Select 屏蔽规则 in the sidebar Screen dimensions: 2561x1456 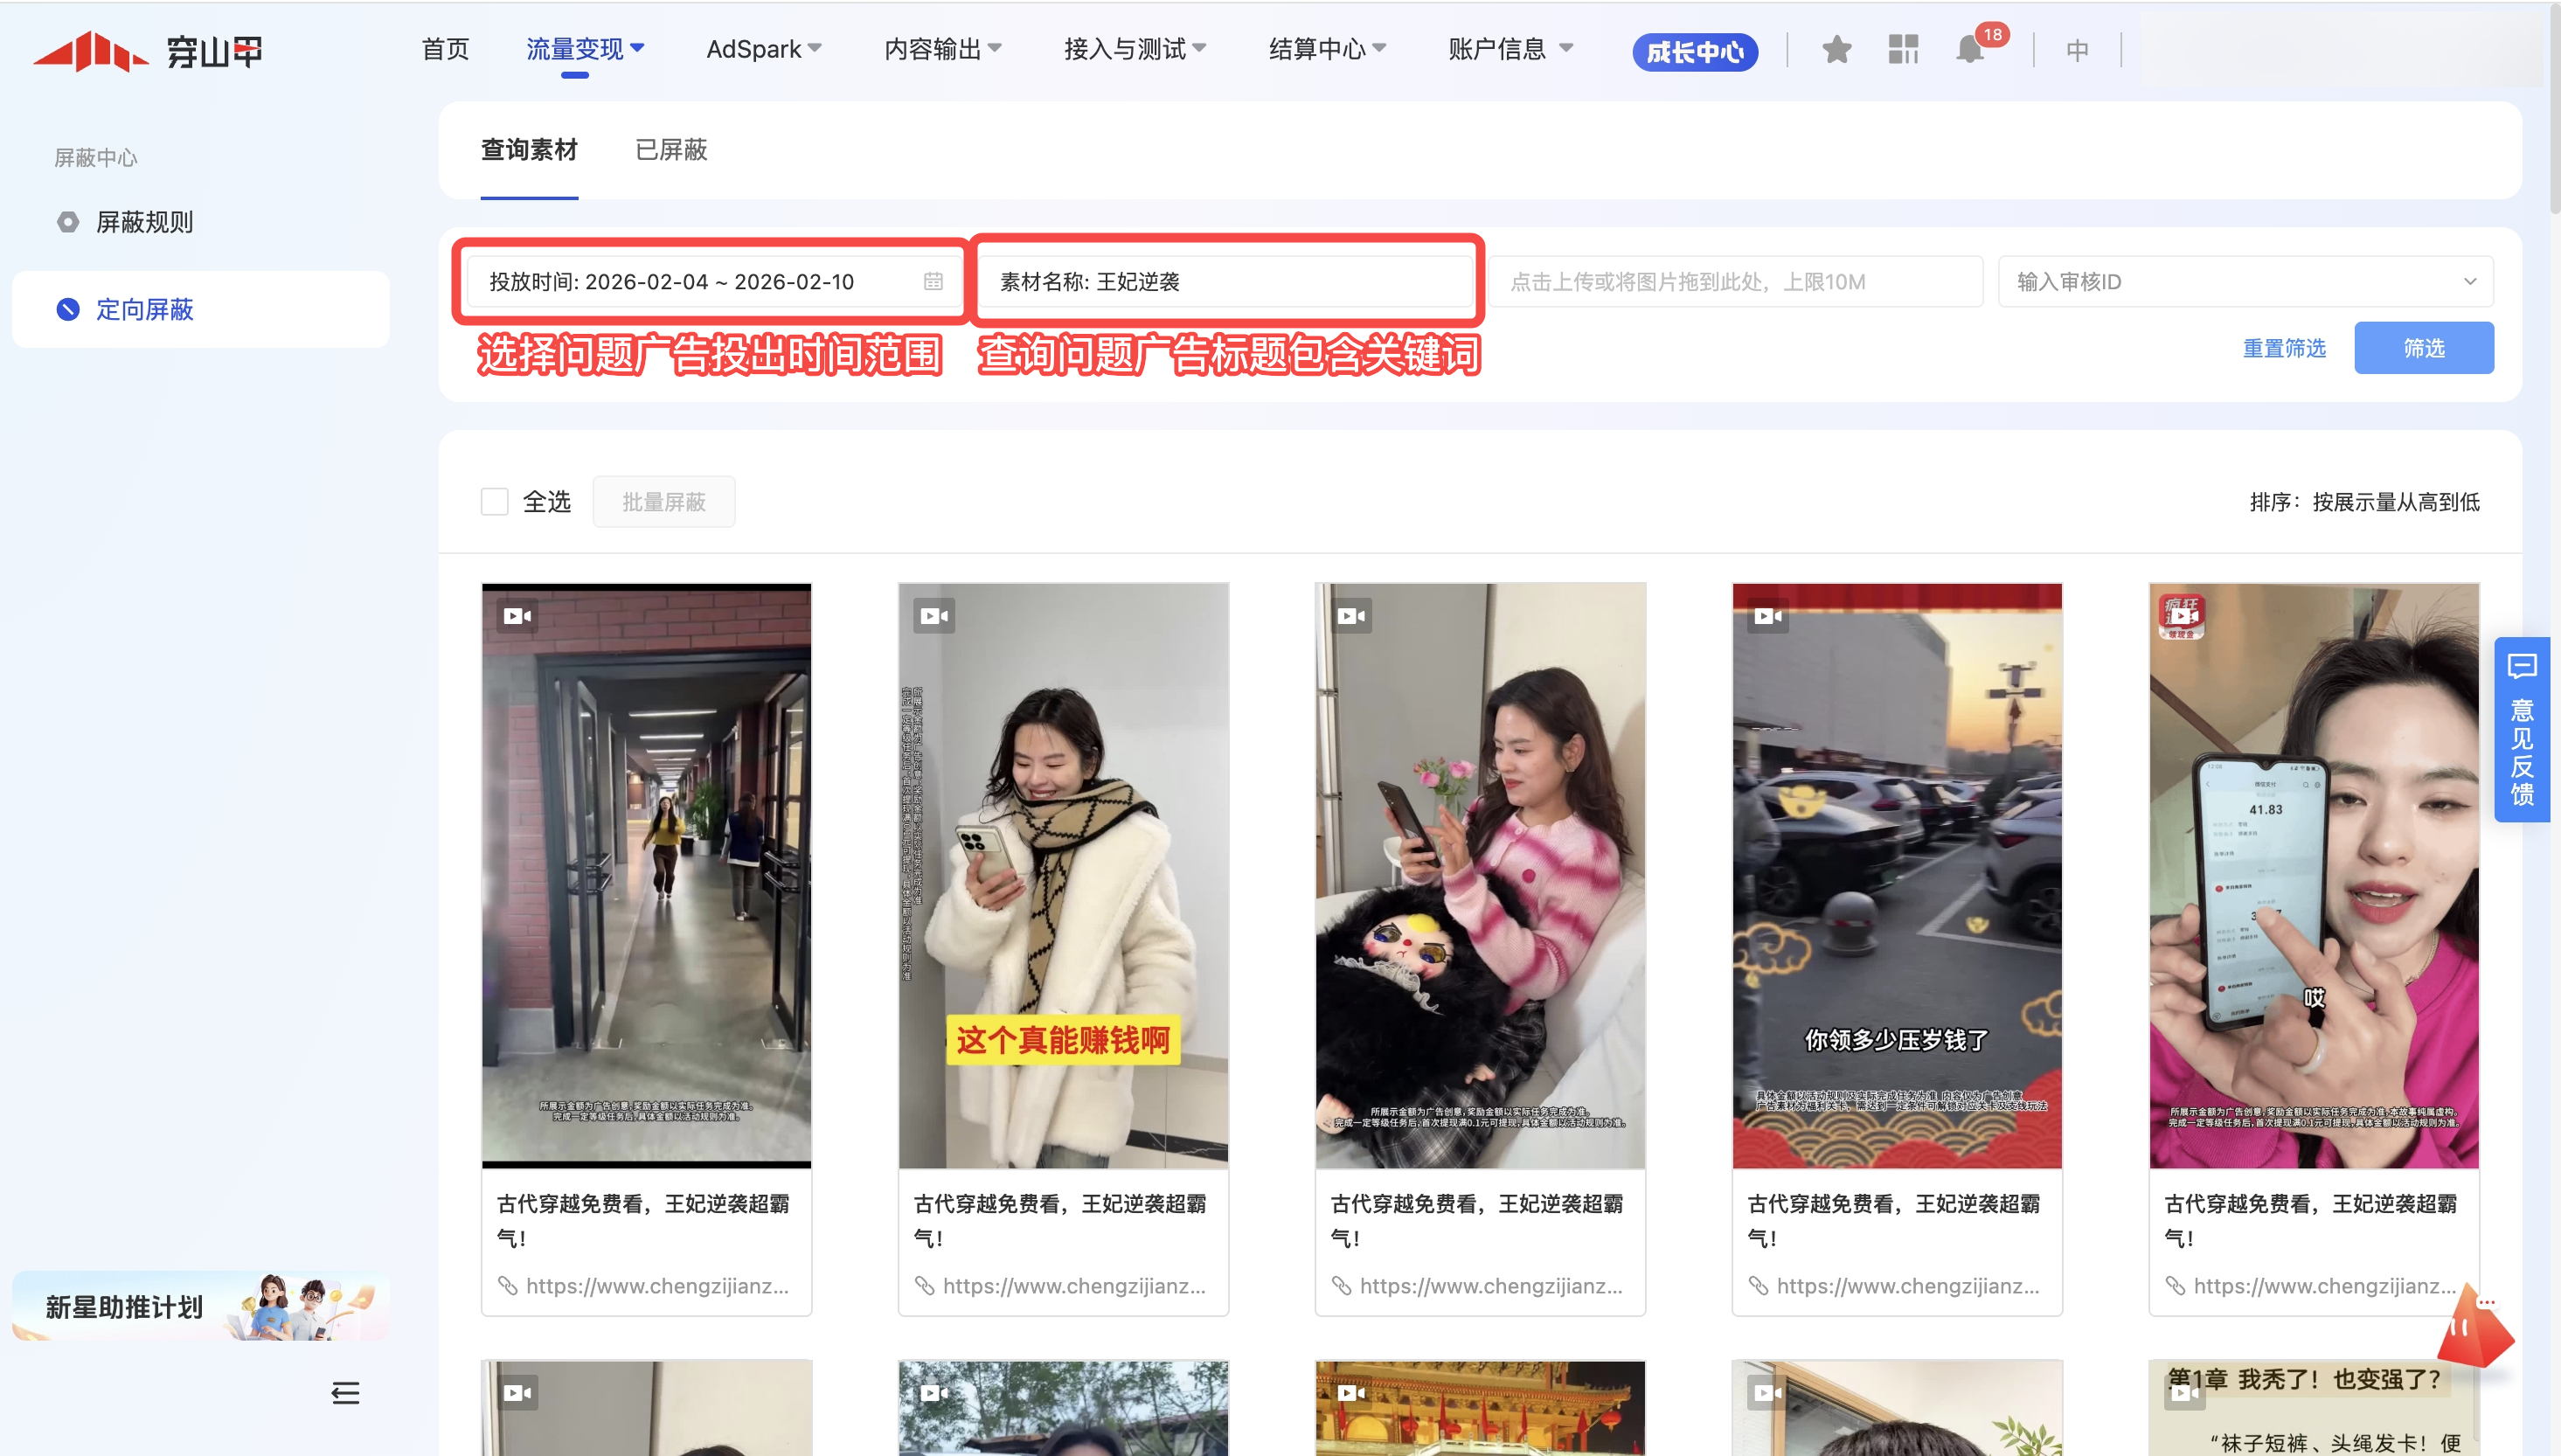(x=144, y=222)
